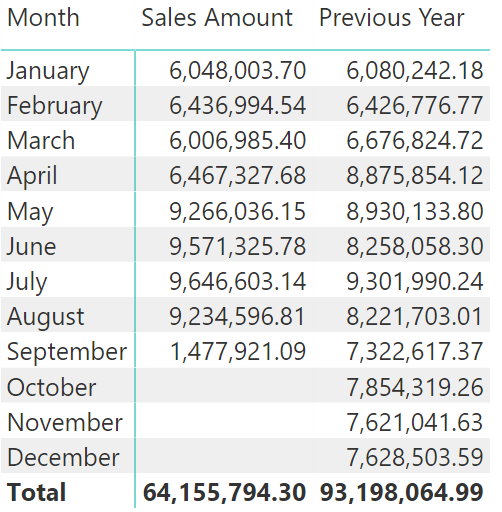Image resolution: width=502 pixels, height=512 pixels.
Task: Select the December month cell
Action: pyautogui.click(x=63, y=457)
